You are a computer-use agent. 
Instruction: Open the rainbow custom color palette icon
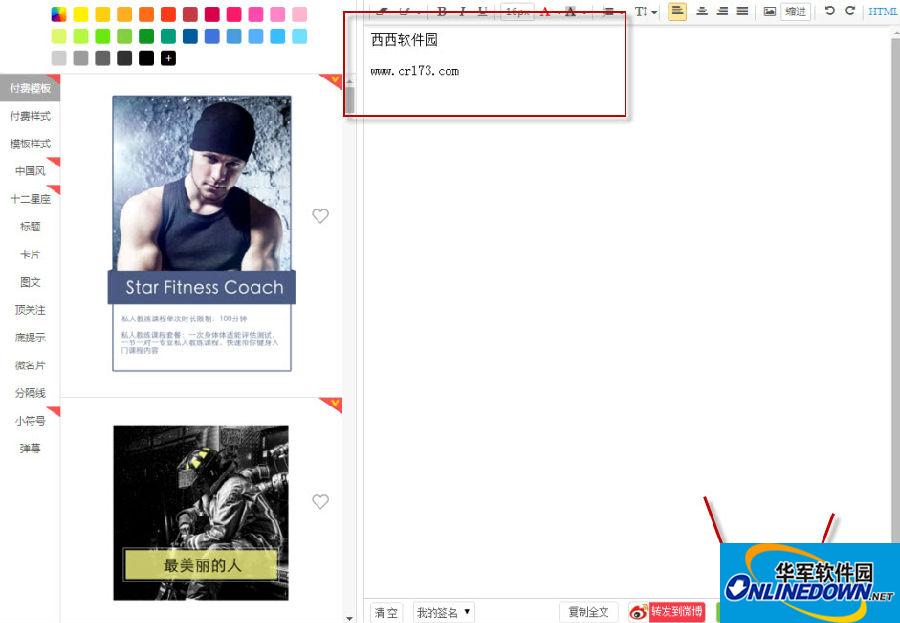pyautogui.click(x=59, y=14)
